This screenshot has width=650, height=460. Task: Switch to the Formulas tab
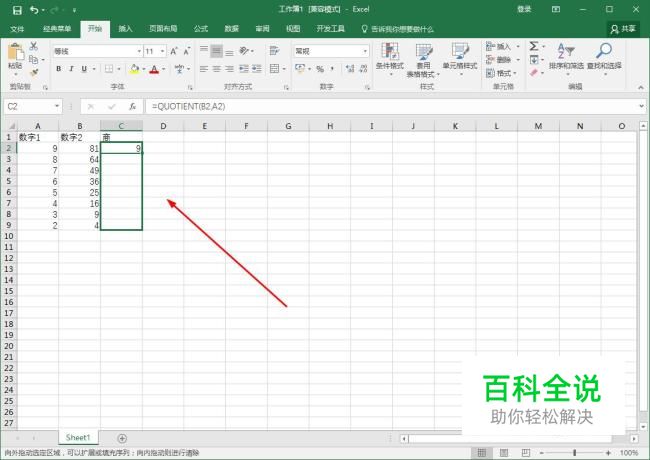point(201,29)
